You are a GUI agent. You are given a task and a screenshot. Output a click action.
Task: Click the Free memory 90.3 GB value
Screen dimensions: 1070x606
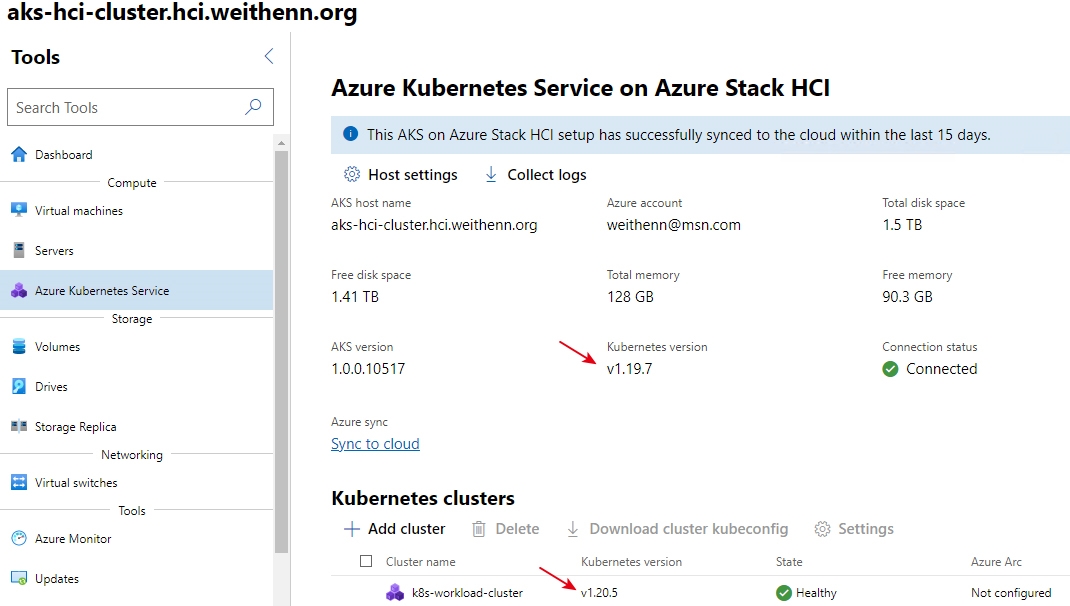(907, 297)
